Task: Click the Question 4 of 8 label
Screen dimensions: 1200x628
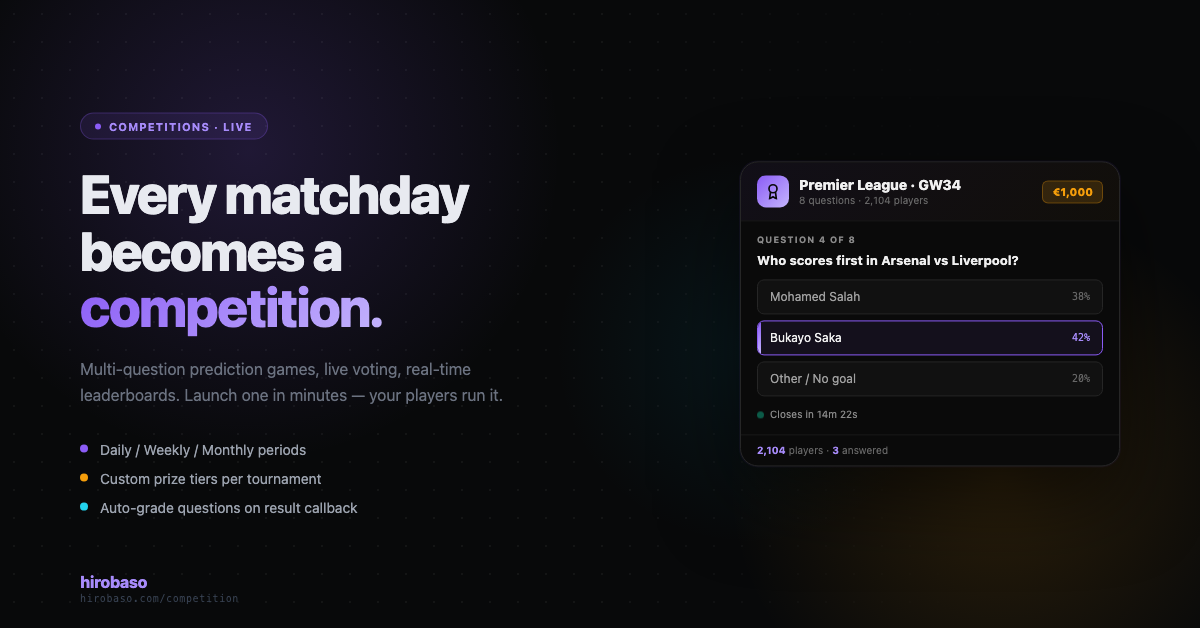Action: pyautogui.click(x=806, y=240)
